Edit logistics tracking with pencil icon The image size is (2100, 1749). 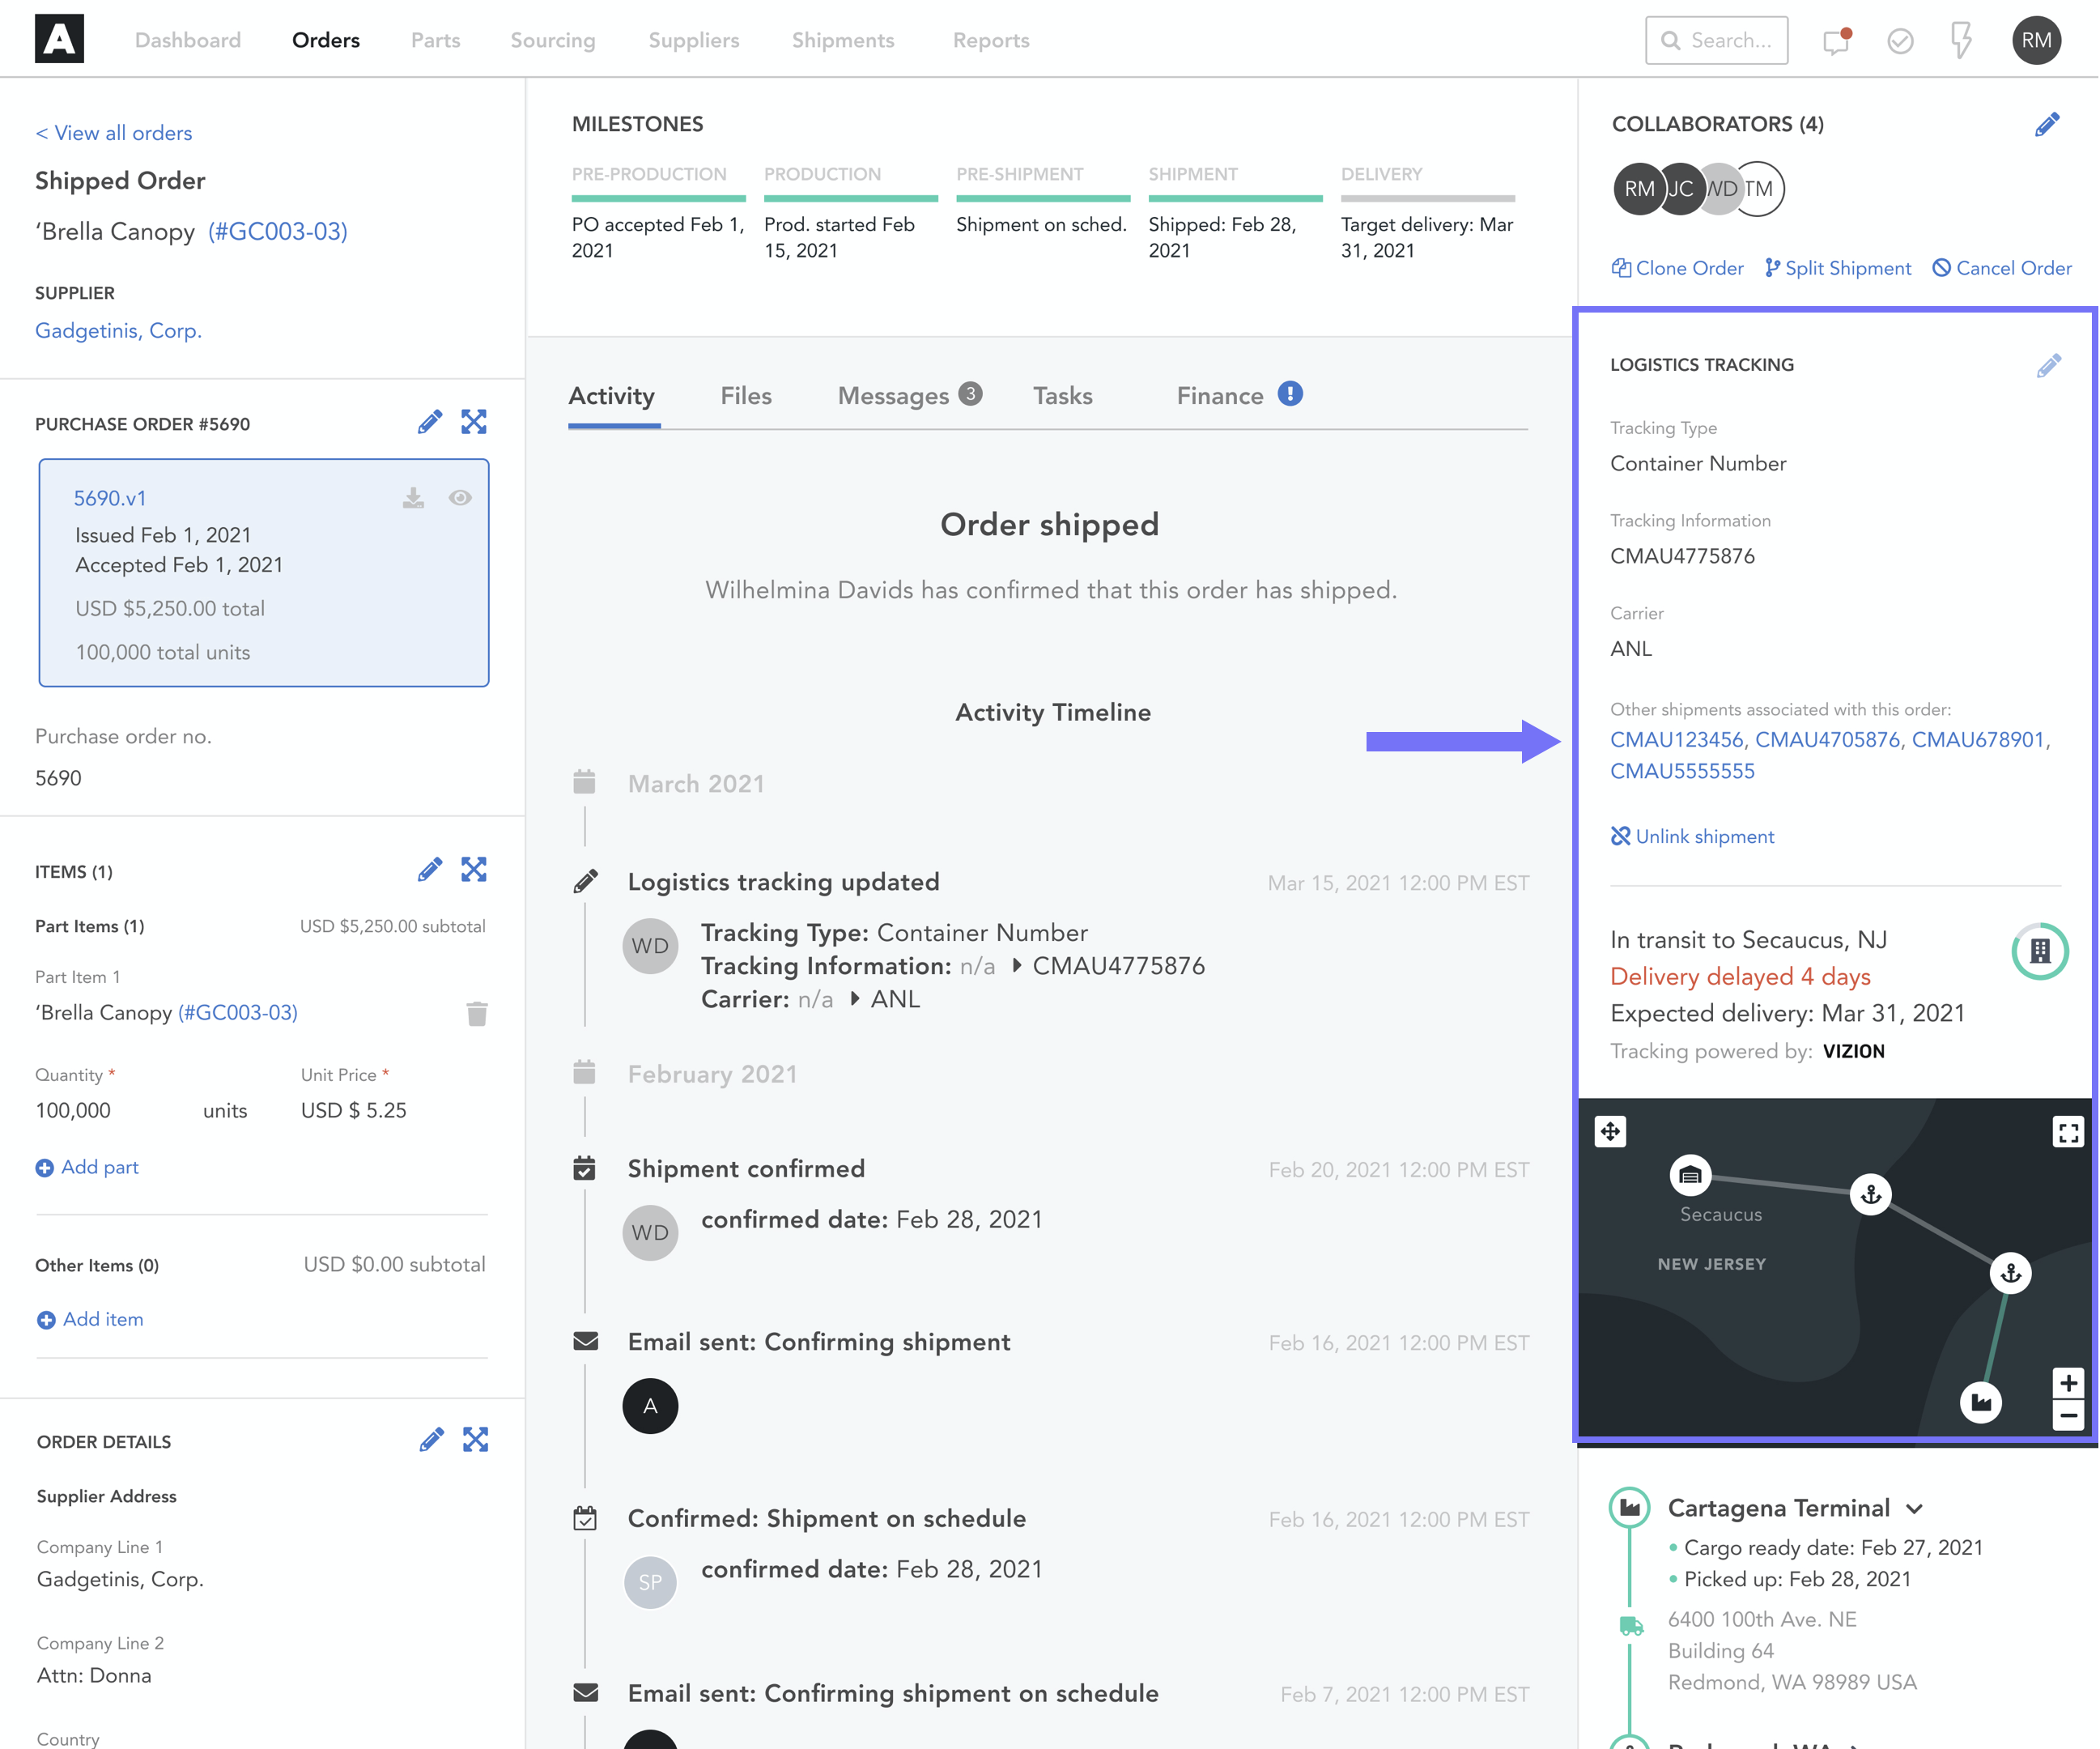coord(2048,365)
